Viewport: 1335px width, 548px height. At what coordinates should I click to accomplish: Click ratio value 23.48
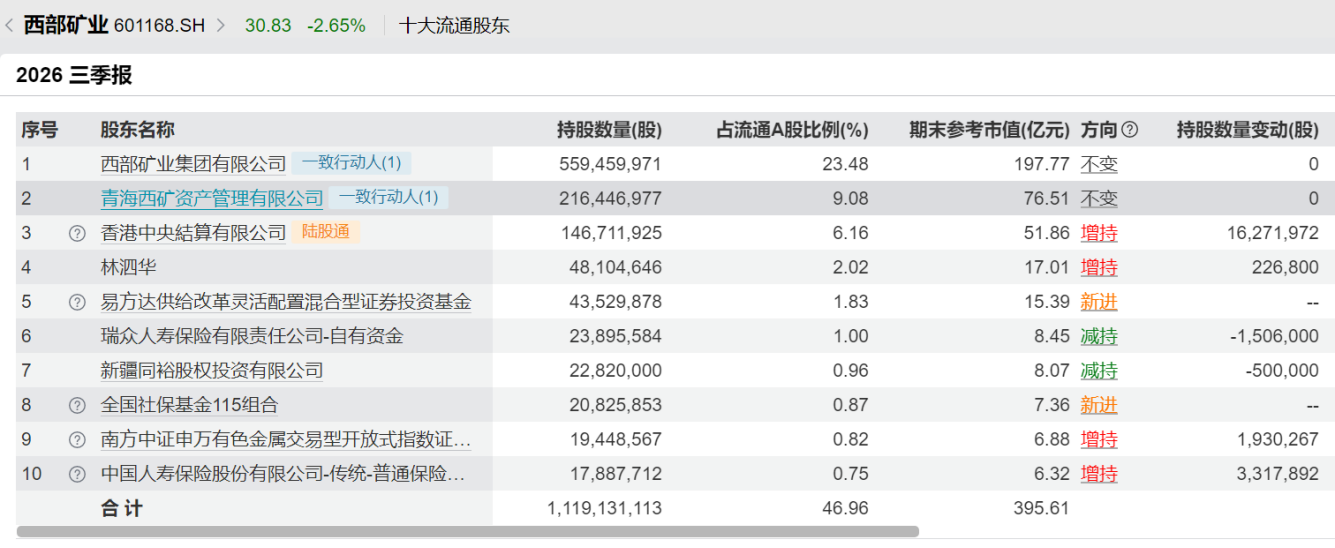(x=845, y=164)
